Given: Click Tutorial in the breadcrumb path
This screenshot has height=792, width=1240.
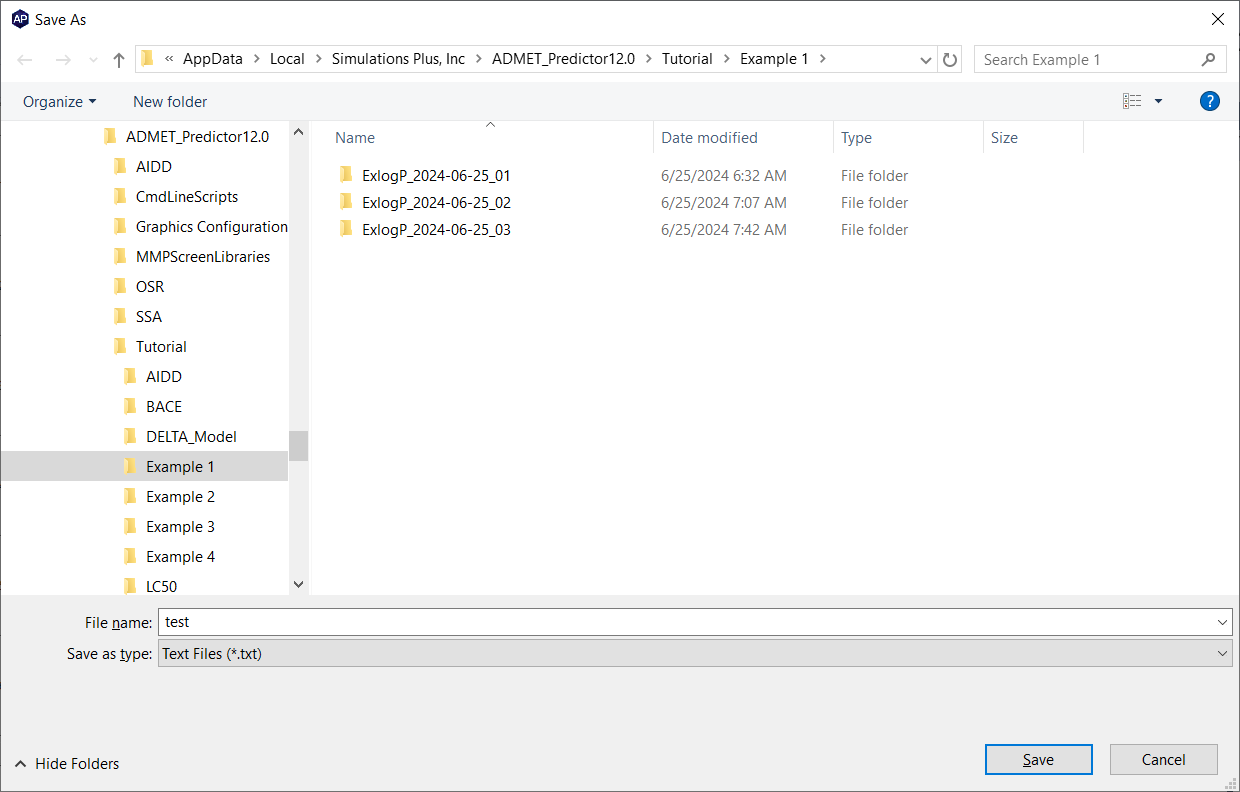Looking at the screenshot, I should pyautogui.click(x=687, y=59).
